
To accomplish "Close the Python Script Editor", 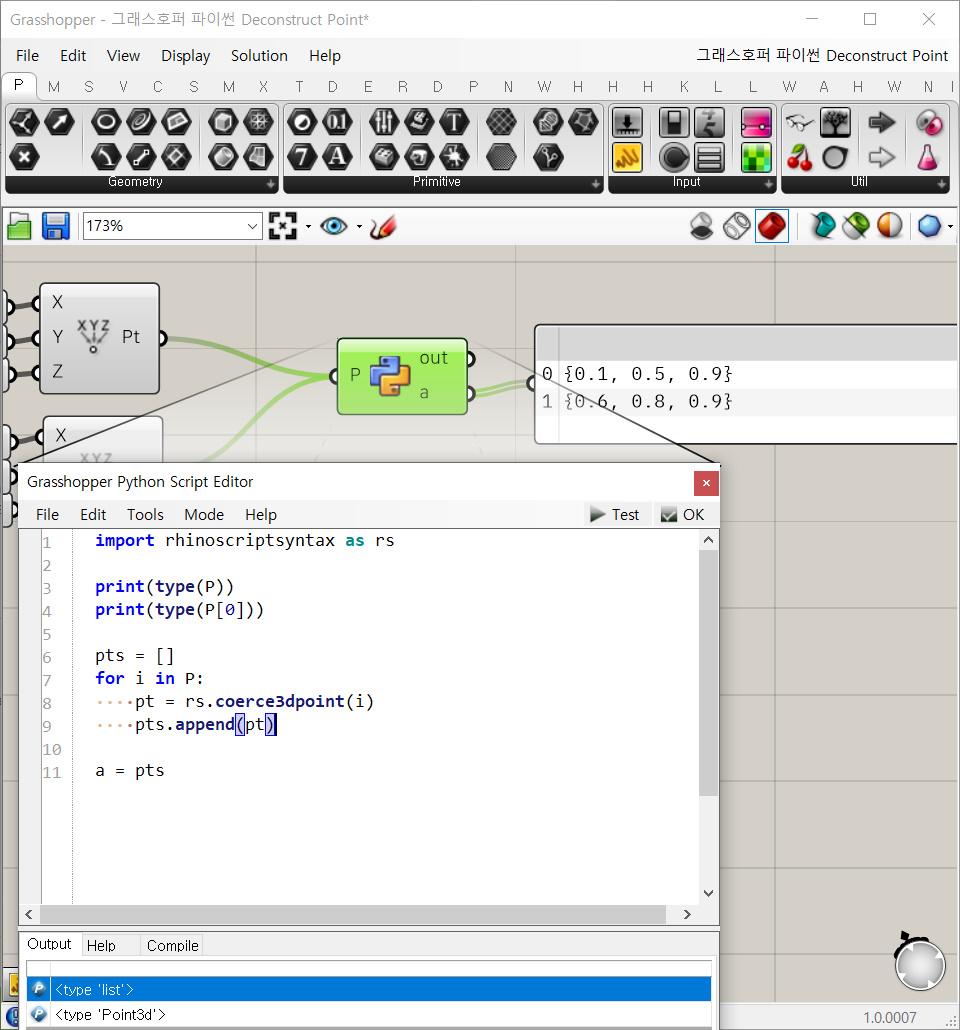I will pos(706,483).
